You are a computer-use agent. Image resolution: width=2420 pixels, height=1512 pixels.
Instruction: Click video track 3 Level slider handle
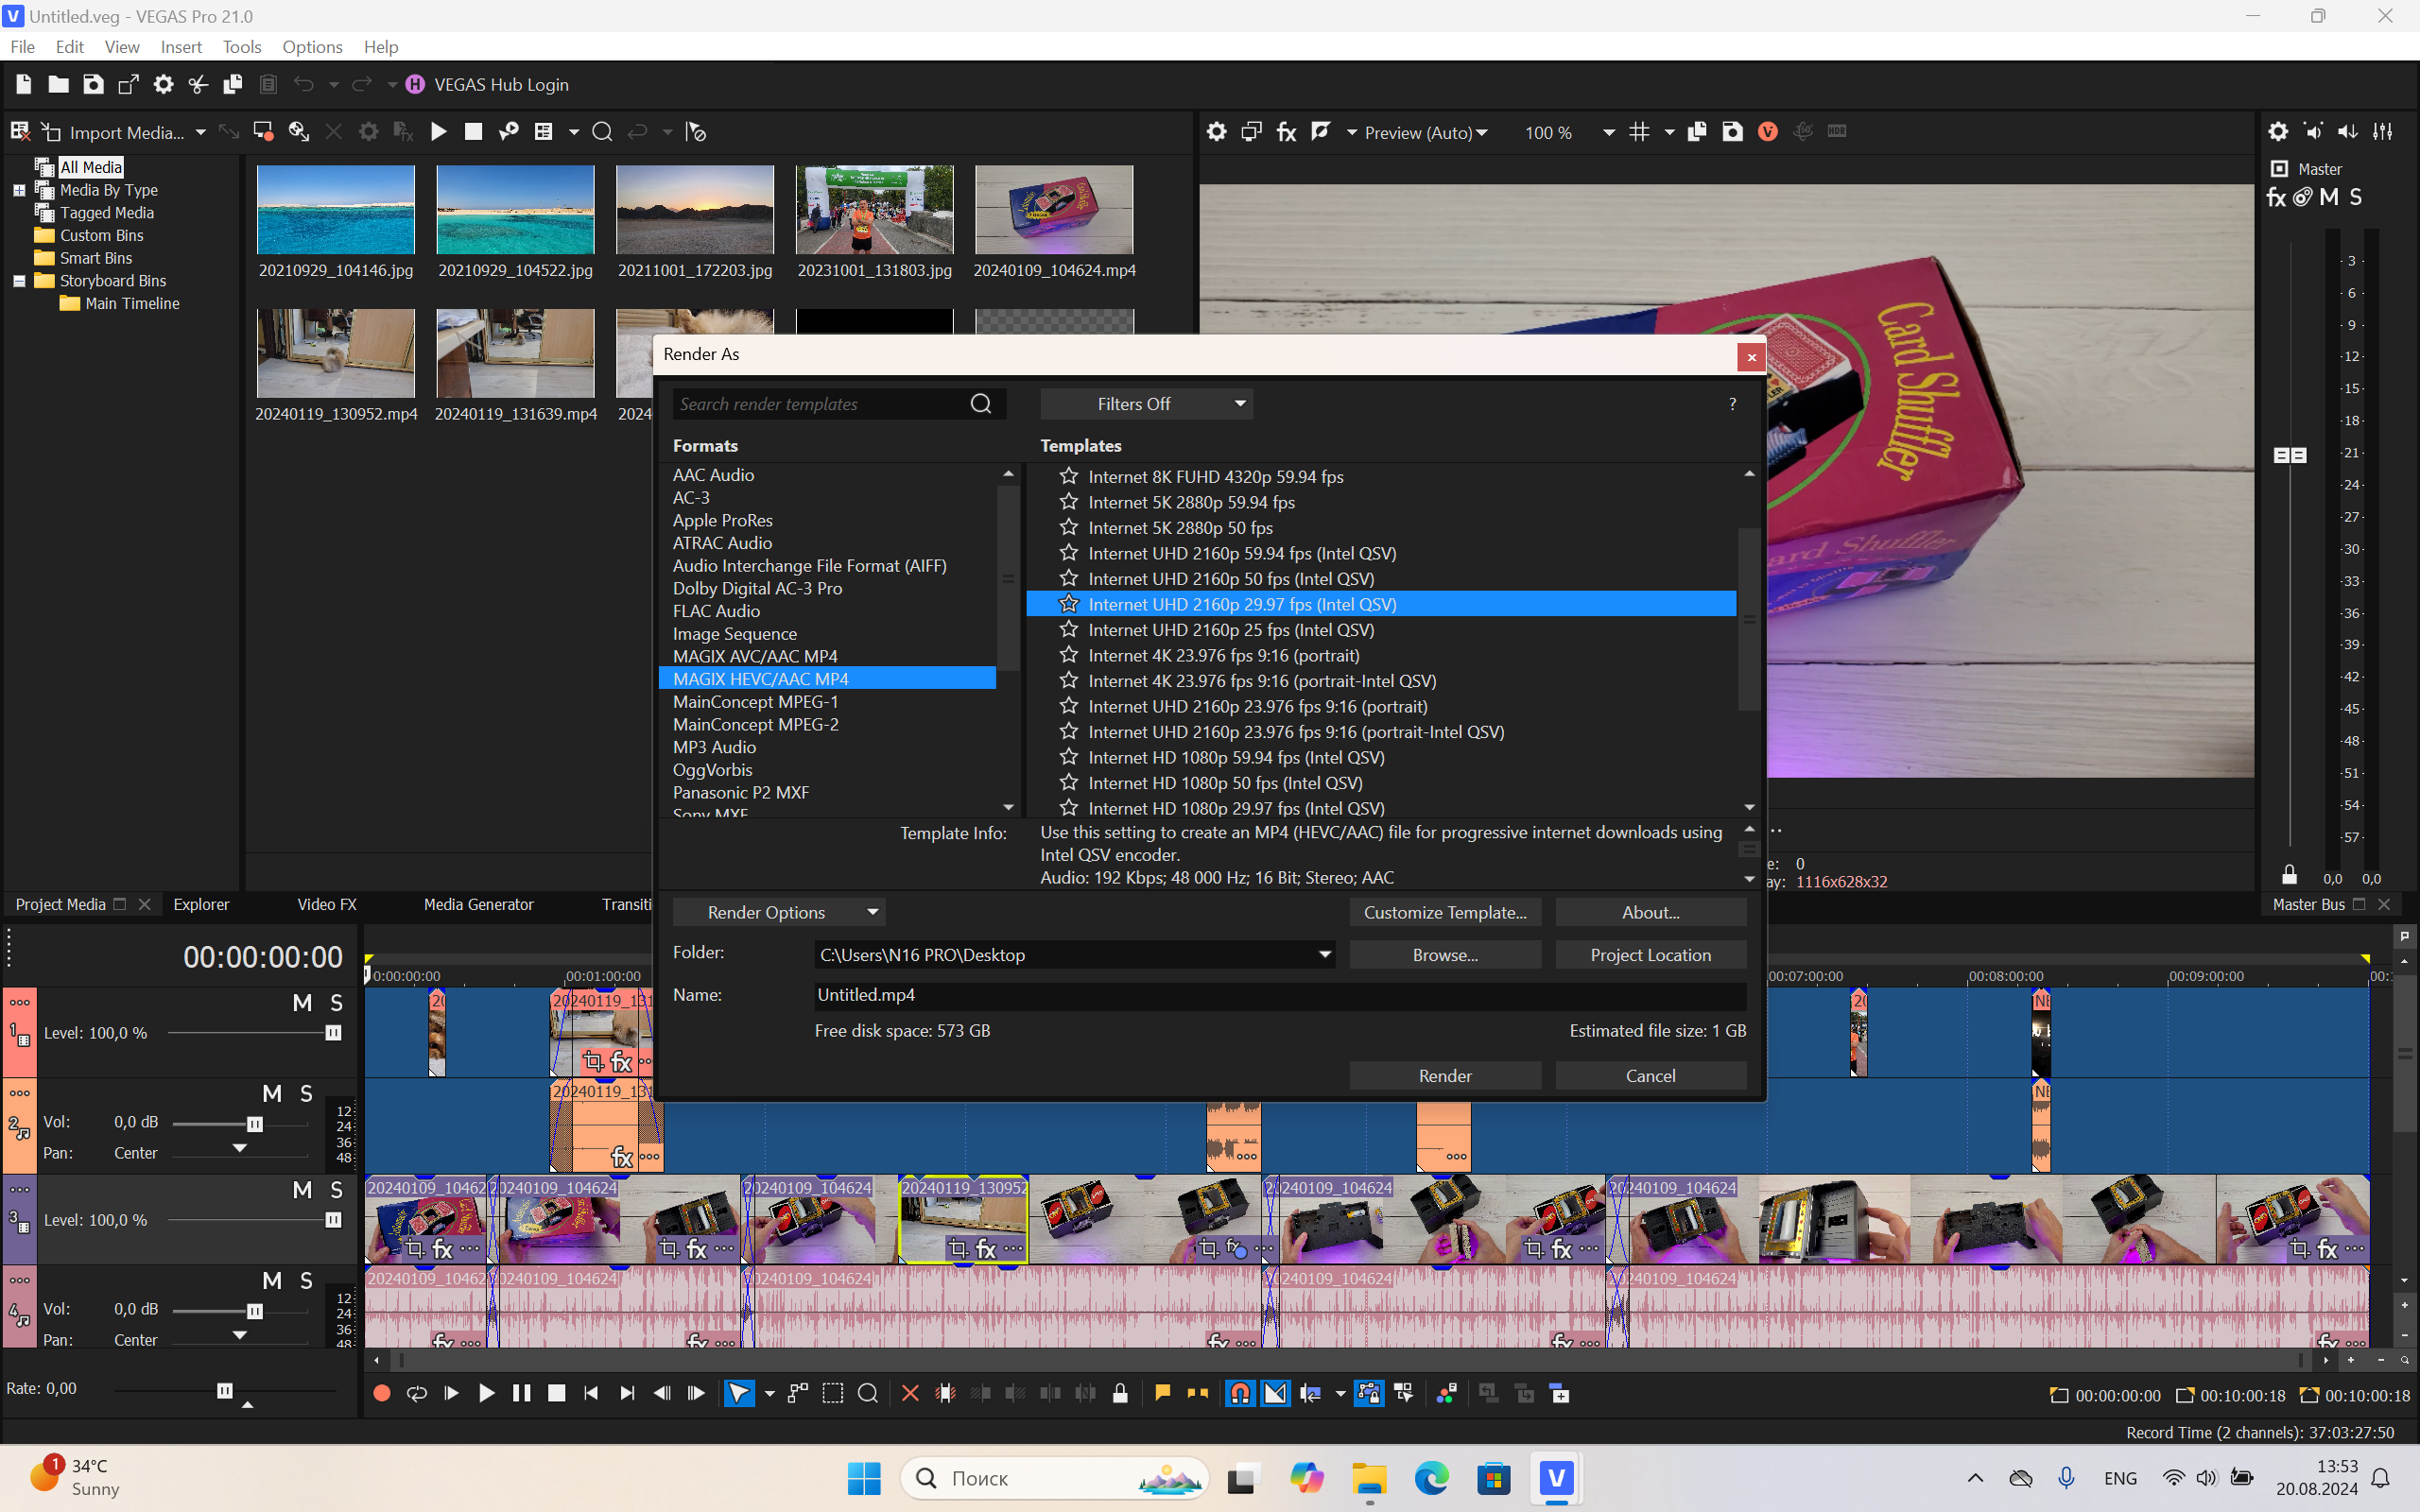pyautogui.click(x=333, y=1220)
